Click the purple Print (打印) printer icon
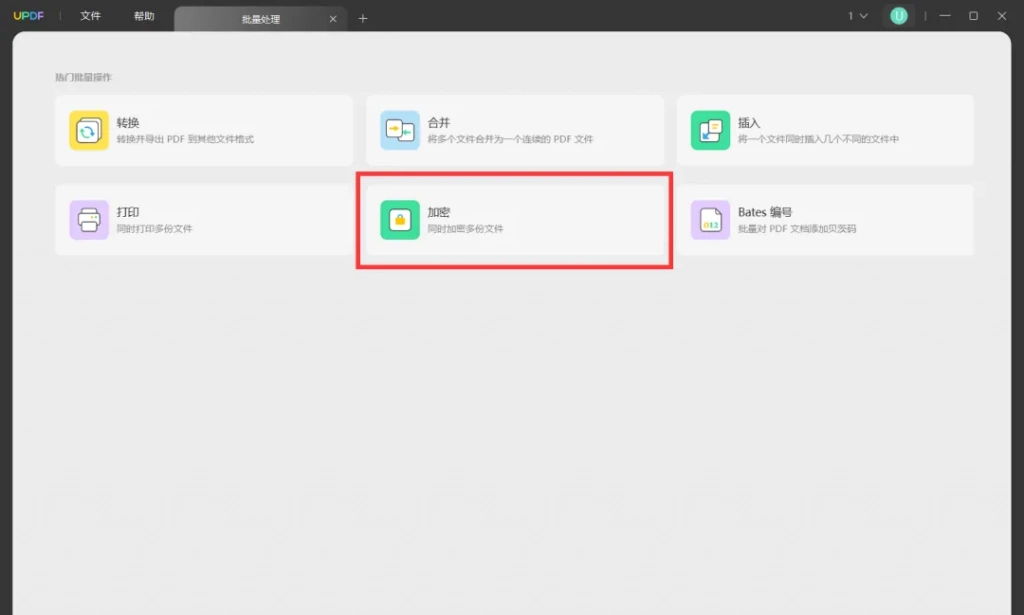The height and width of the screenshot is (615, 1024). [89, 220]
